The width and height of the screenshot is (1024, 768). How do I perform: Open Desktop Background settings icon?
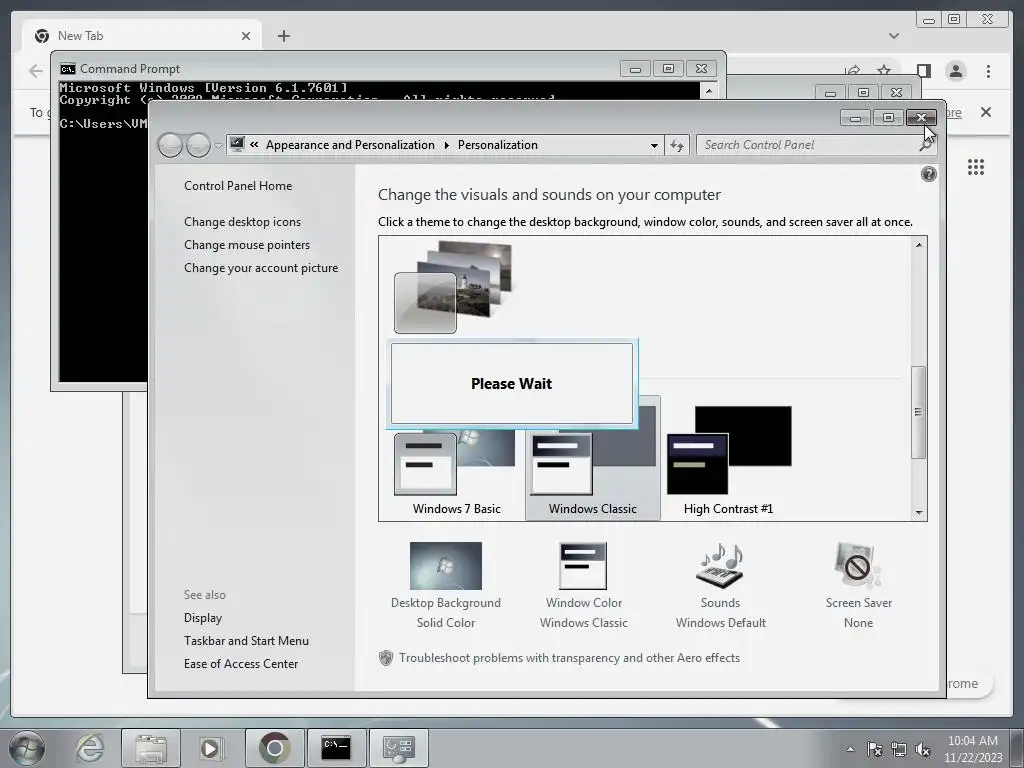pos(446,566)
